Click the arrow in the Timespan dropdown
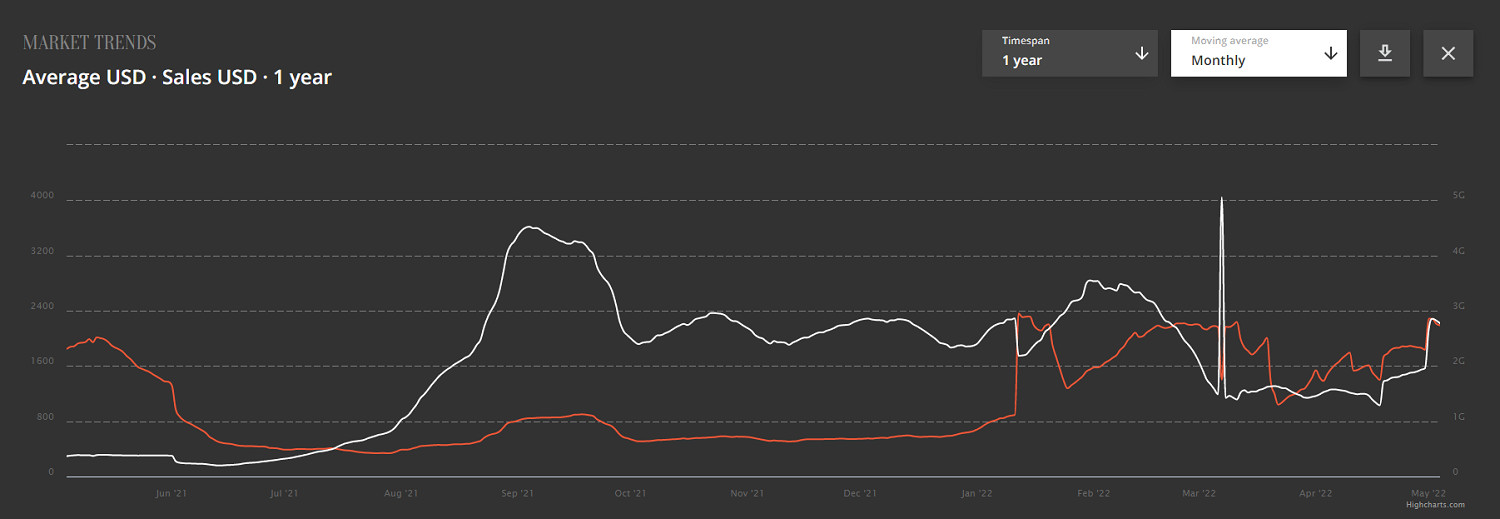This screenshot has height=519, width=1500. pyautogui.click(x=1141, y=53)
